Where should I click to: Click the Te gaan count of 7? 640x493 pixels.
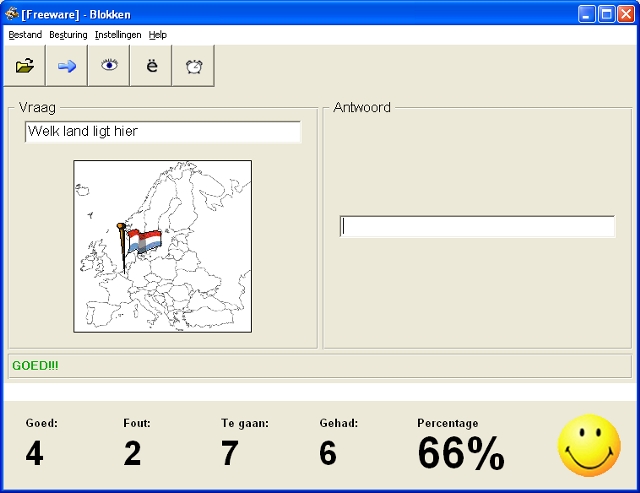(230, 453)
